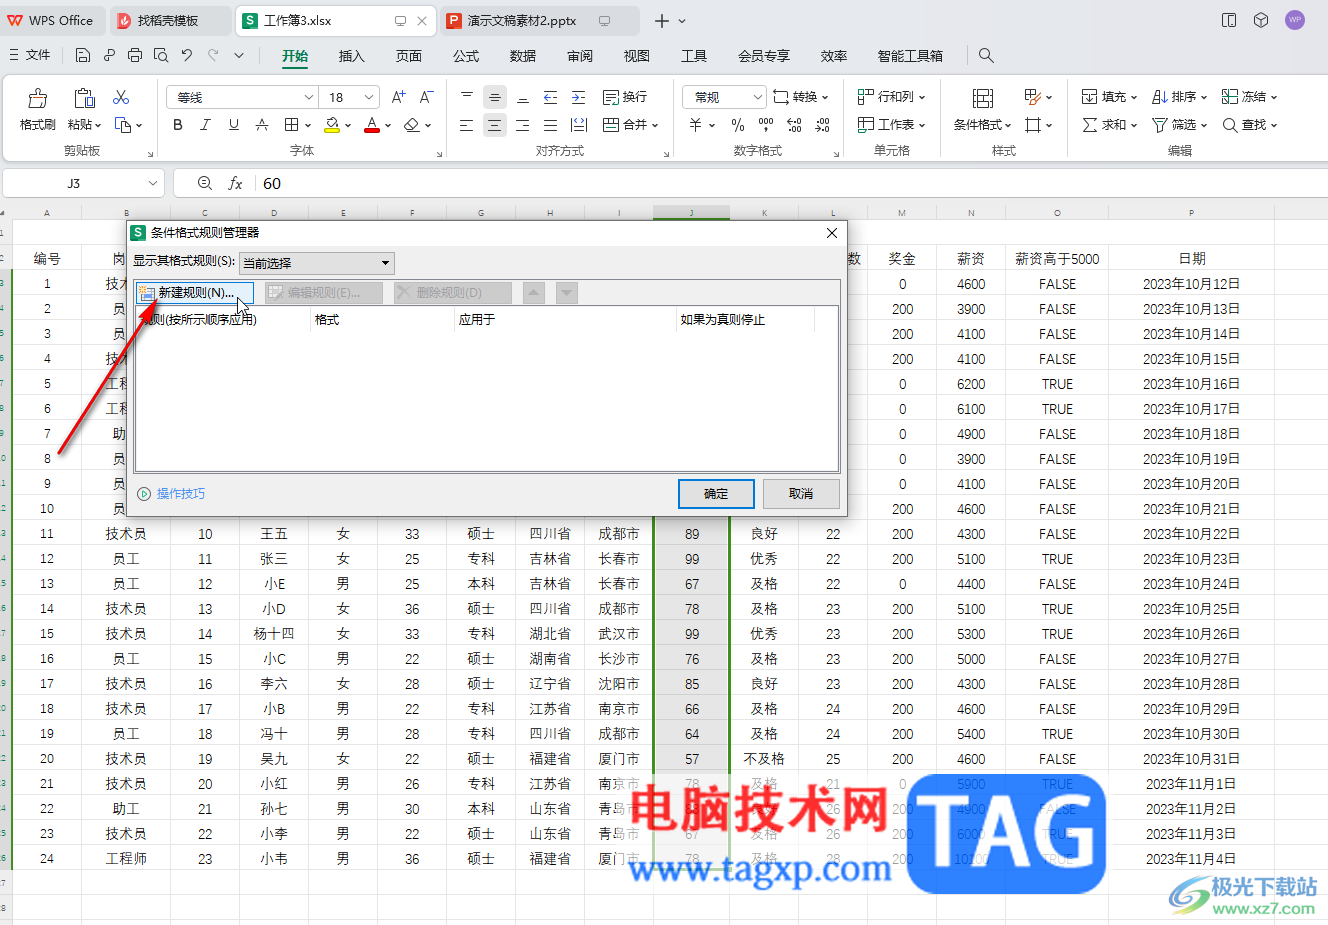The width and height of the screenshot is (1328, 925).
Task: Open new tab with plus icon
Action: pyautogui.click(x=662, y=21)
